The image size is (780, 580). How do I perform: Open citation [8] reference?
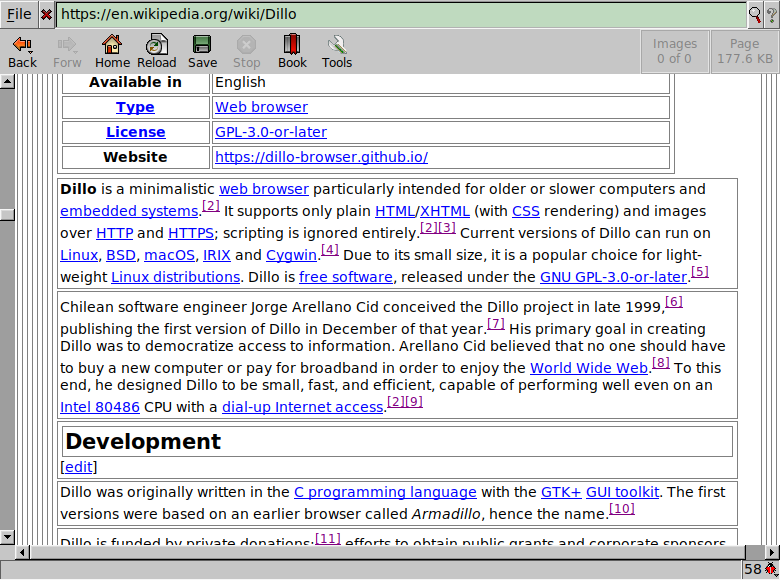coord(661,362)
